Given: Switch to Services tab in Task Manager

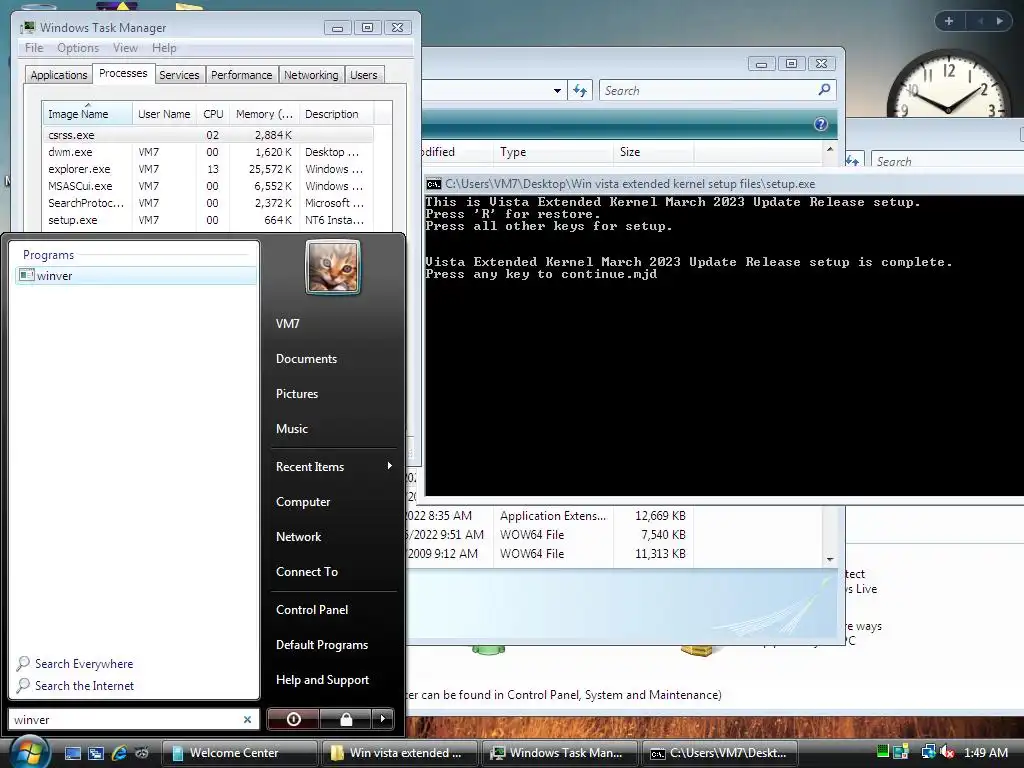Looking at the screenshot, I should (179, 75).
